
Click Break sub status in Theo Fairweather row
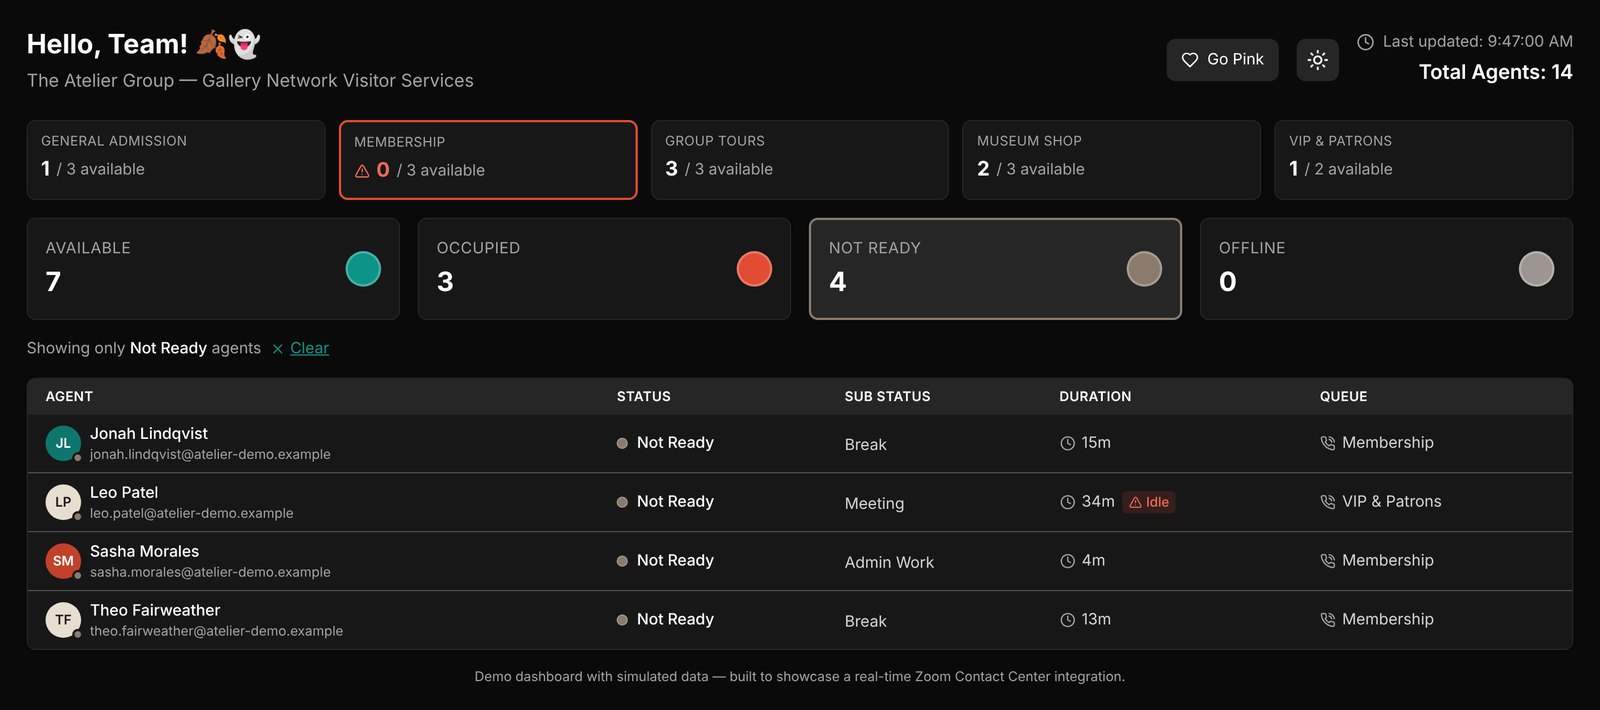pyautogui.click(x=865, y=622)
